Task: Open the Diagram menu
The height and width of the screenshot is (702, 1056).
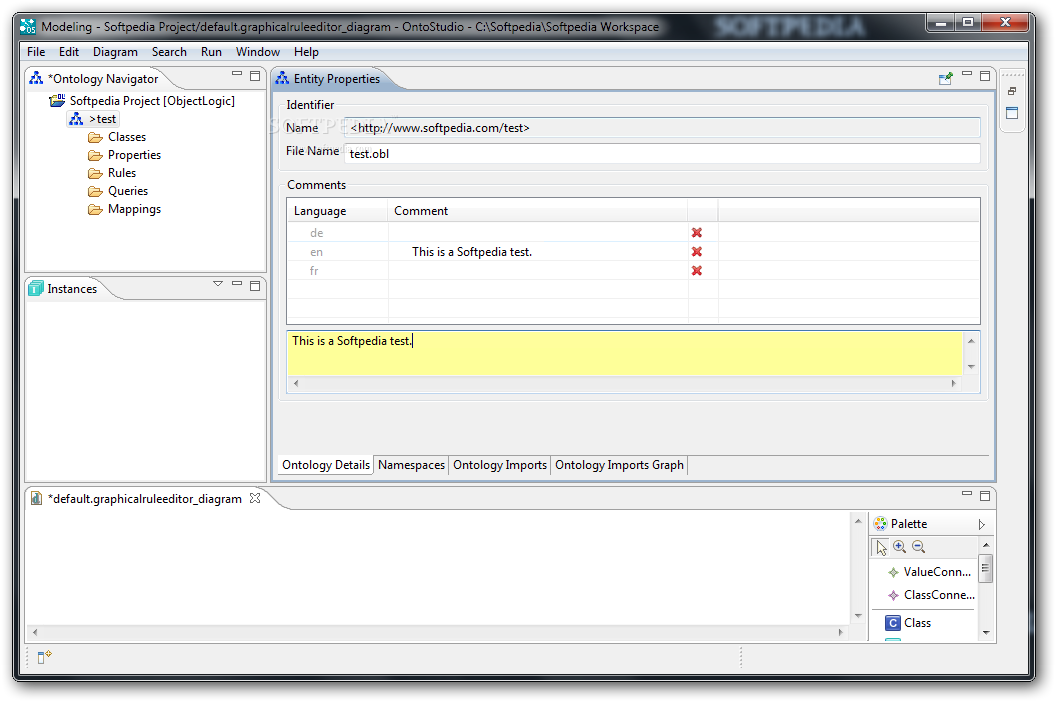Action: pos(115,52)
